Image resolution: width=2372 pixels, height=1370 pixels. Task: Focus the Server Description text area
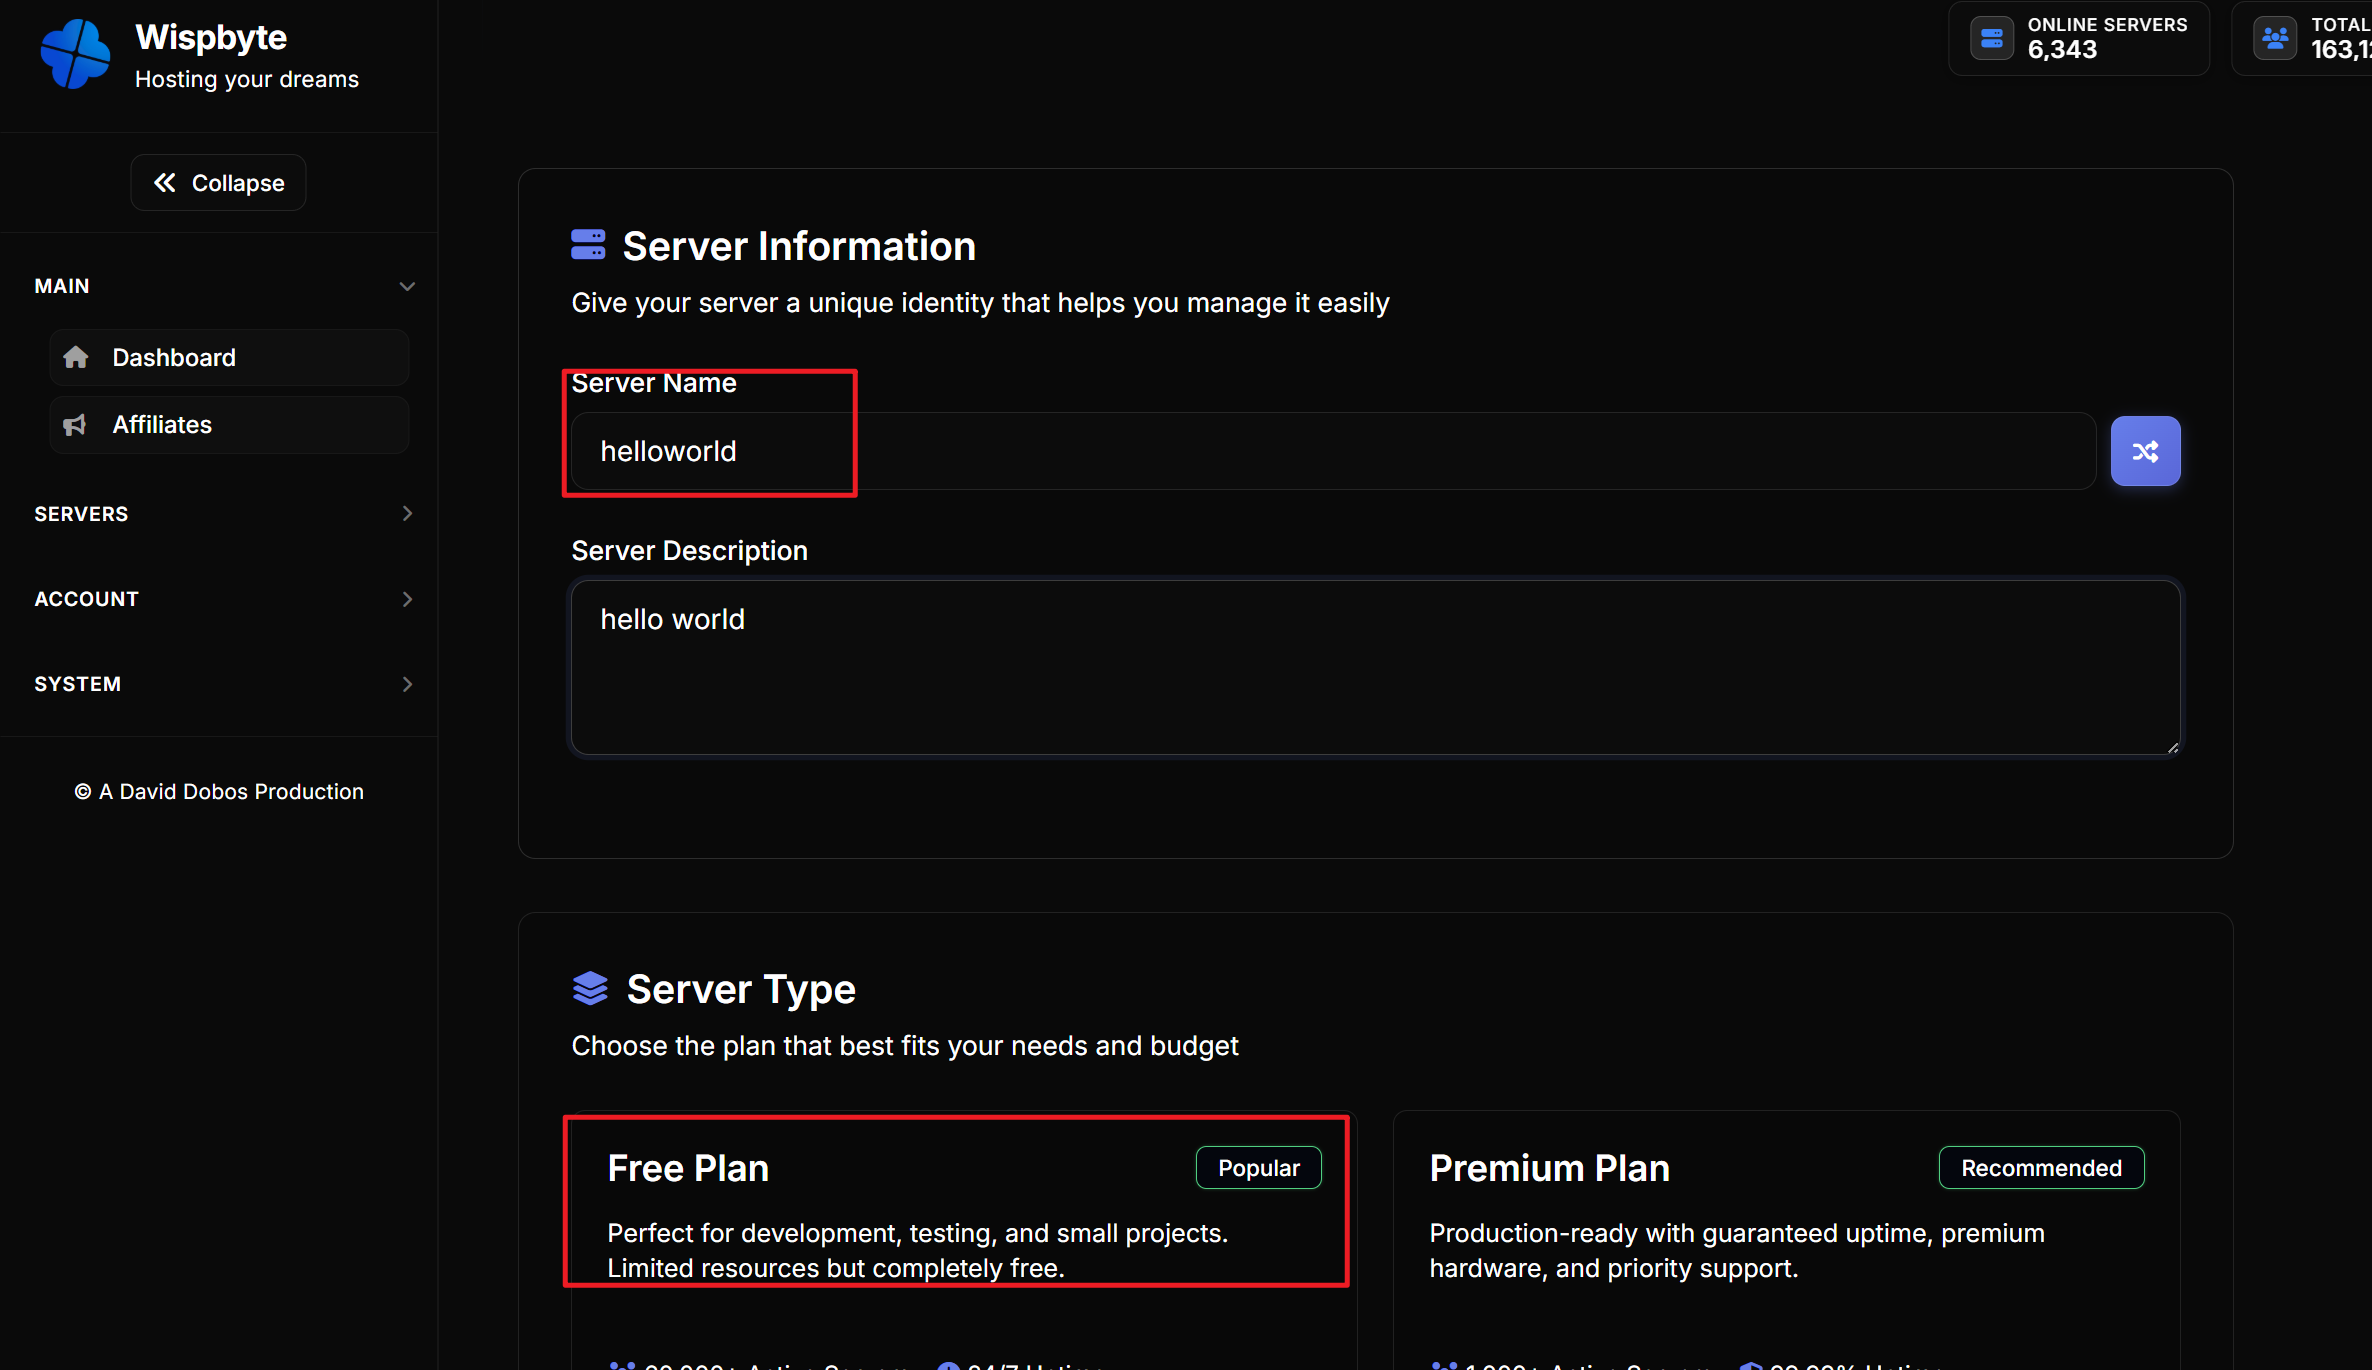click(x=1375, y=667)
